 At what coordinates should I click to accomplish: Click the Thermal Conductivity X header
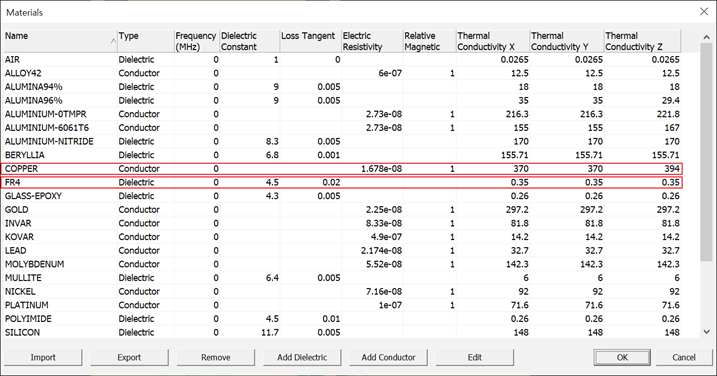tap(493, 41)
